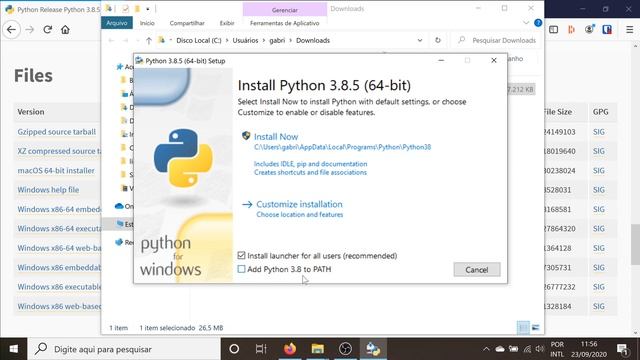Open notification center icon

[x=622, y=349]
